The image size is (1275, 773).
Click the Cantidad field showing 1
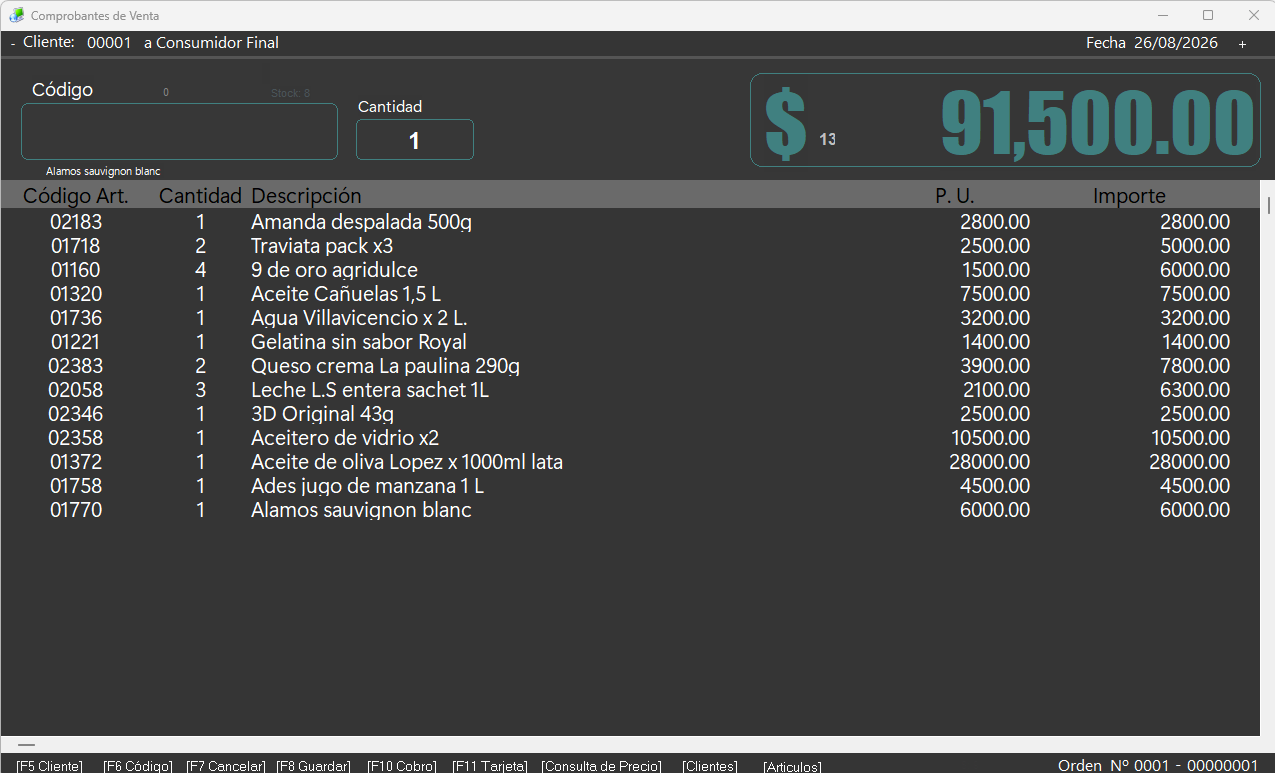point(415,140)
